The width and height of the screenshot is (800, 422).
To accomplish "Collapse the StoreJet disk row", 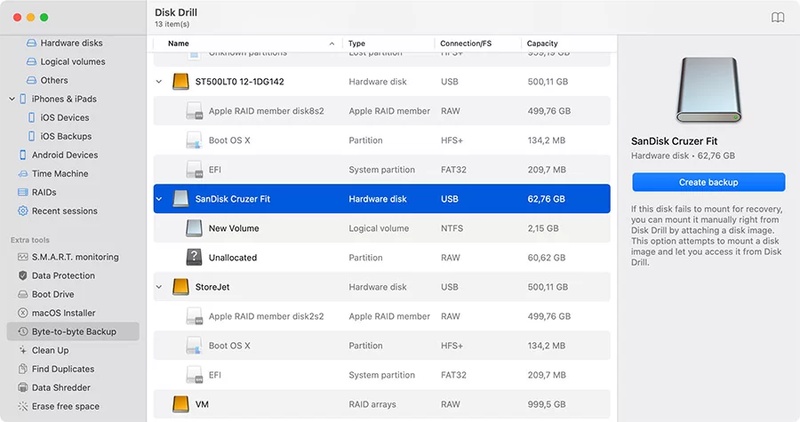I will click(x=159, y=287).
